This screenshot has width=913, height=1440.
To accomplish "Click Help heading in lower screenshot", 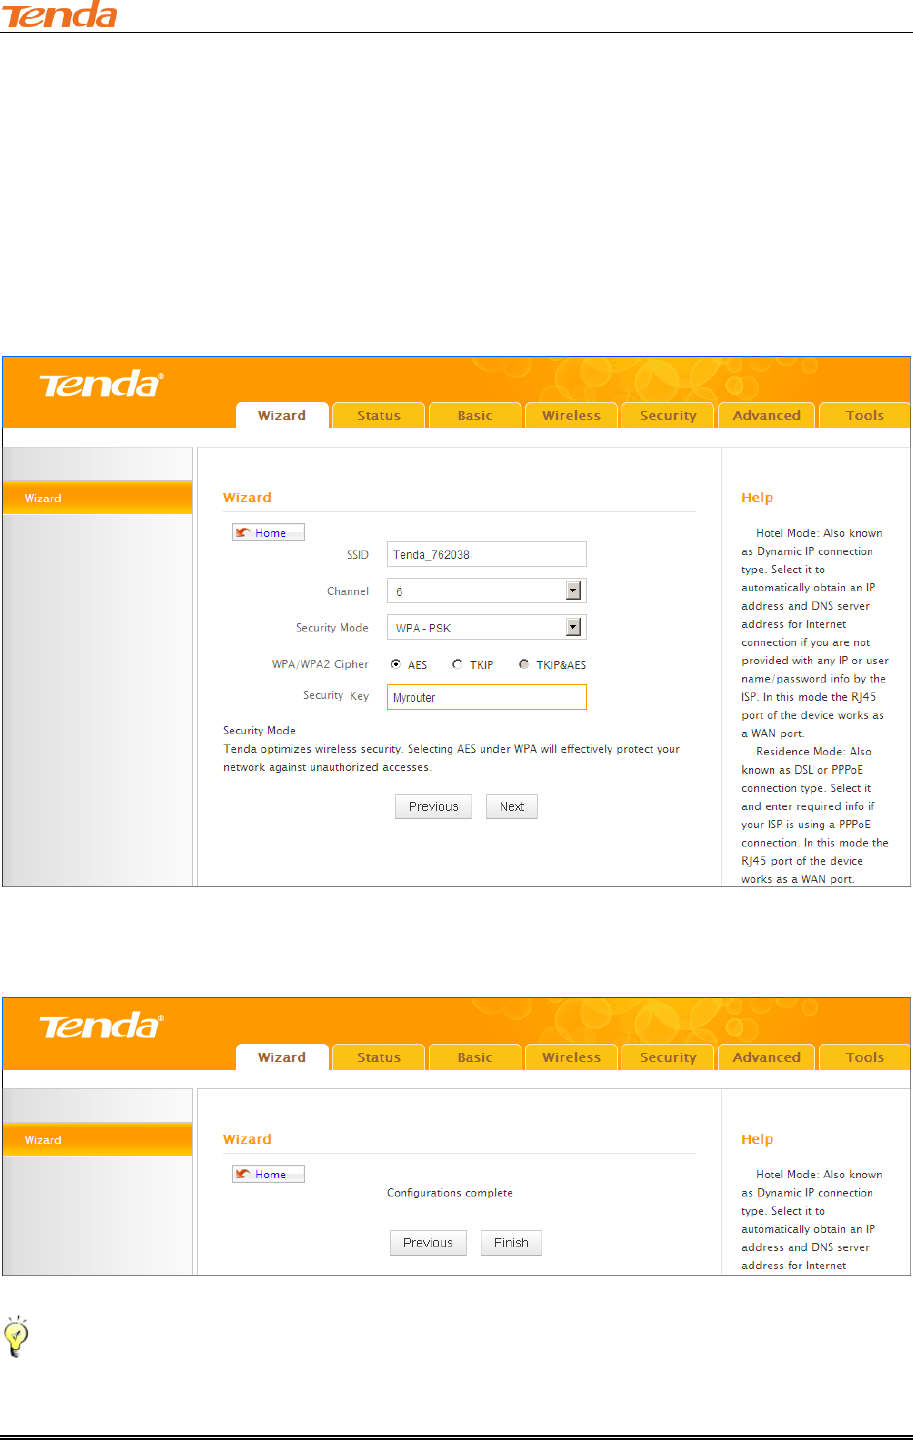I will pyautogui.click(x=757, y=1139).
